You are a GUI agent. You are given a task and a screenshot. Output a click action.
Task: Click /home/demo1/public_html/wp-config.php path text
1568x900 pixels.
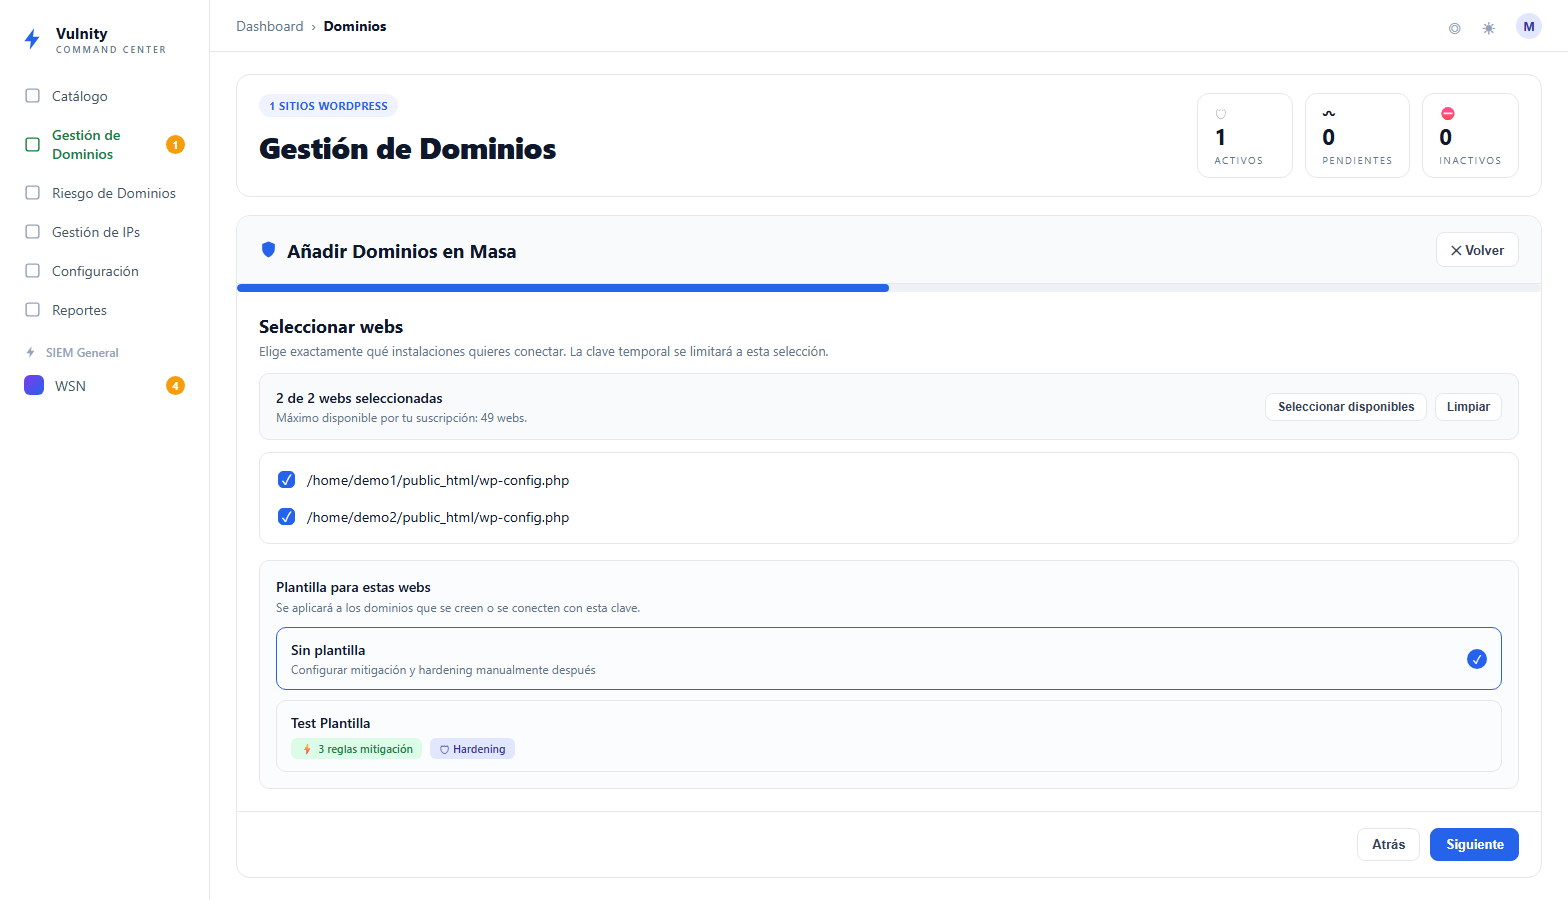(x=438, y=480)
